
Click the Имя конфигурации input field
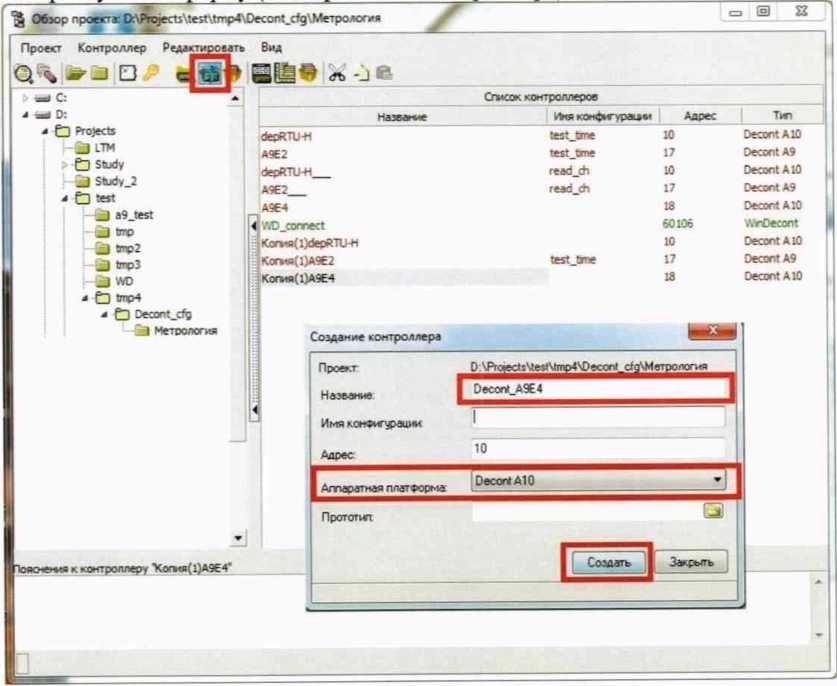click(x=598, y=417)
